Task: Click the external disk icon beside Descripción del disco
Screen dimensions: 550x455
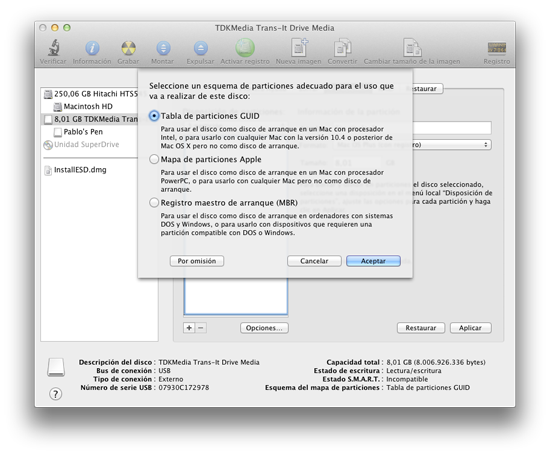Action: [x=56, y=367]
